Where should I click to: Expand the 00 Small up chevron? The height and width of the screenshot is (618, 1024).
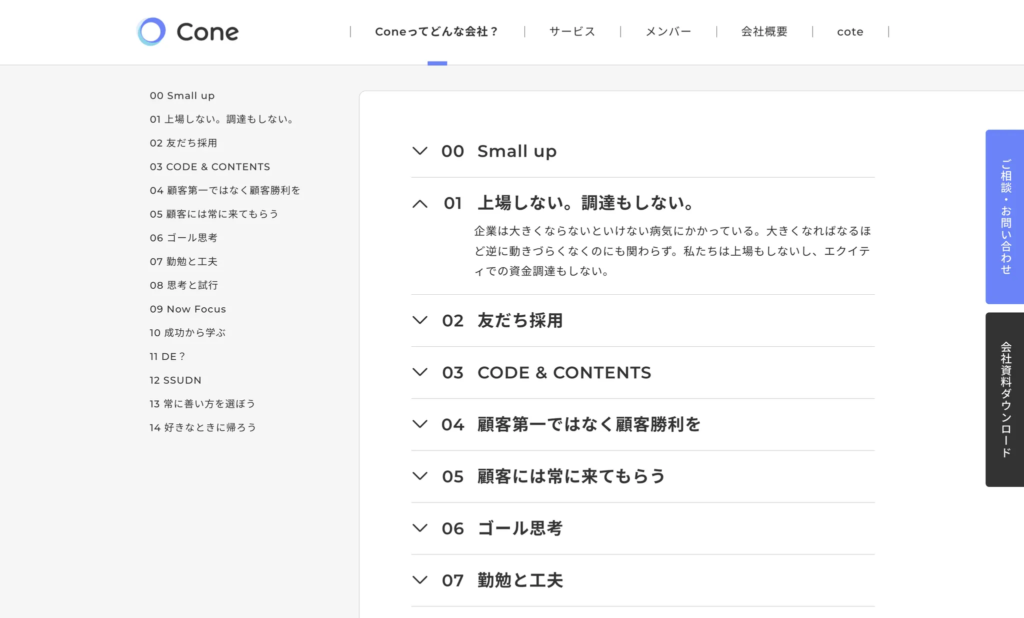420,151
